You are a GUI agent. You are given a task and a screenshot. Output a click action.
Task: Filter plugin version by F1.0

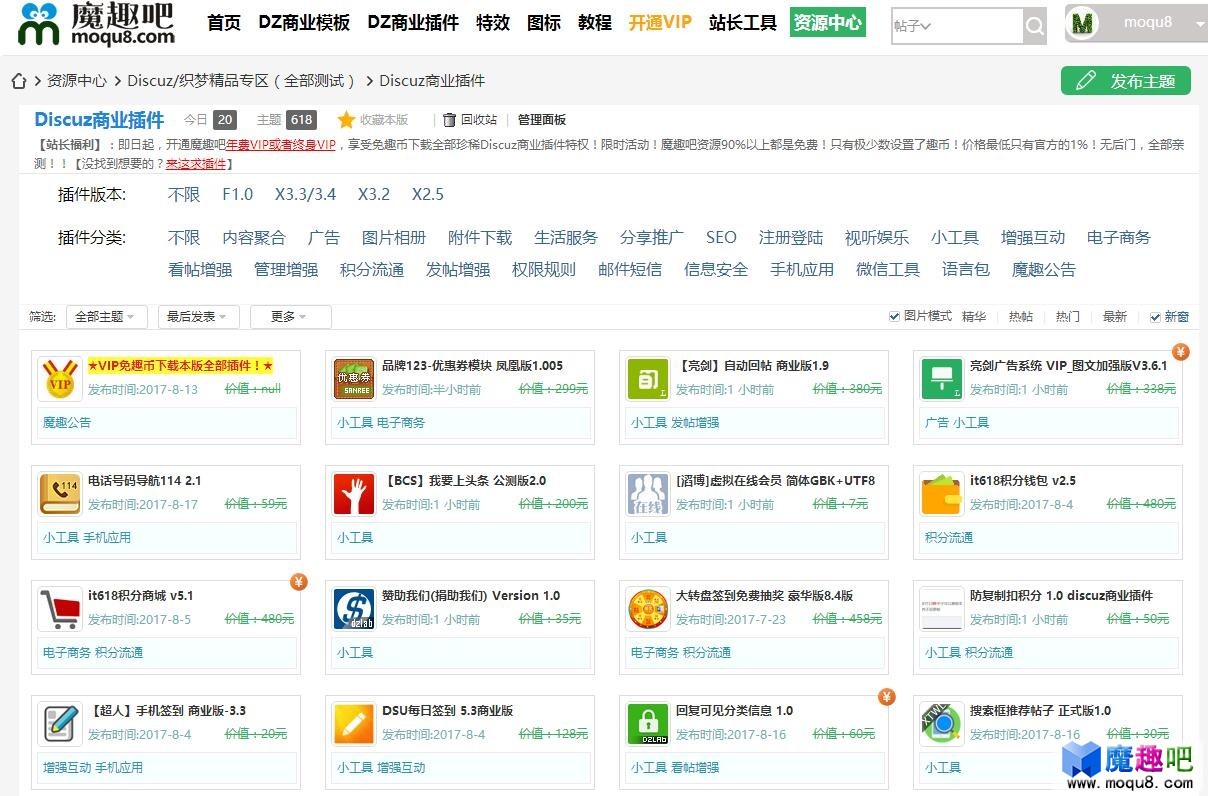click(x=238, y=194)
